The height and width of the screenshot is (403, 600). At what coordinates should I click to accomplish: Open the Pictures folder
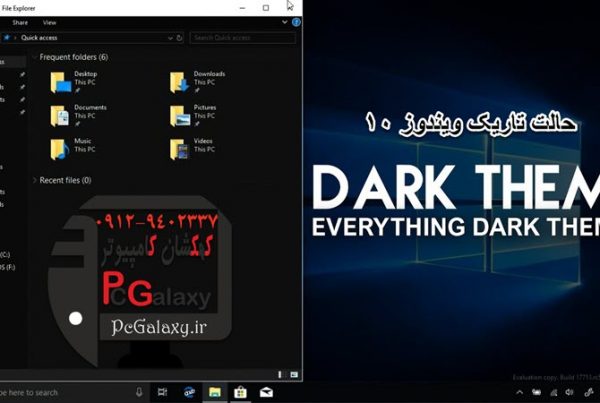click(193, 115)
